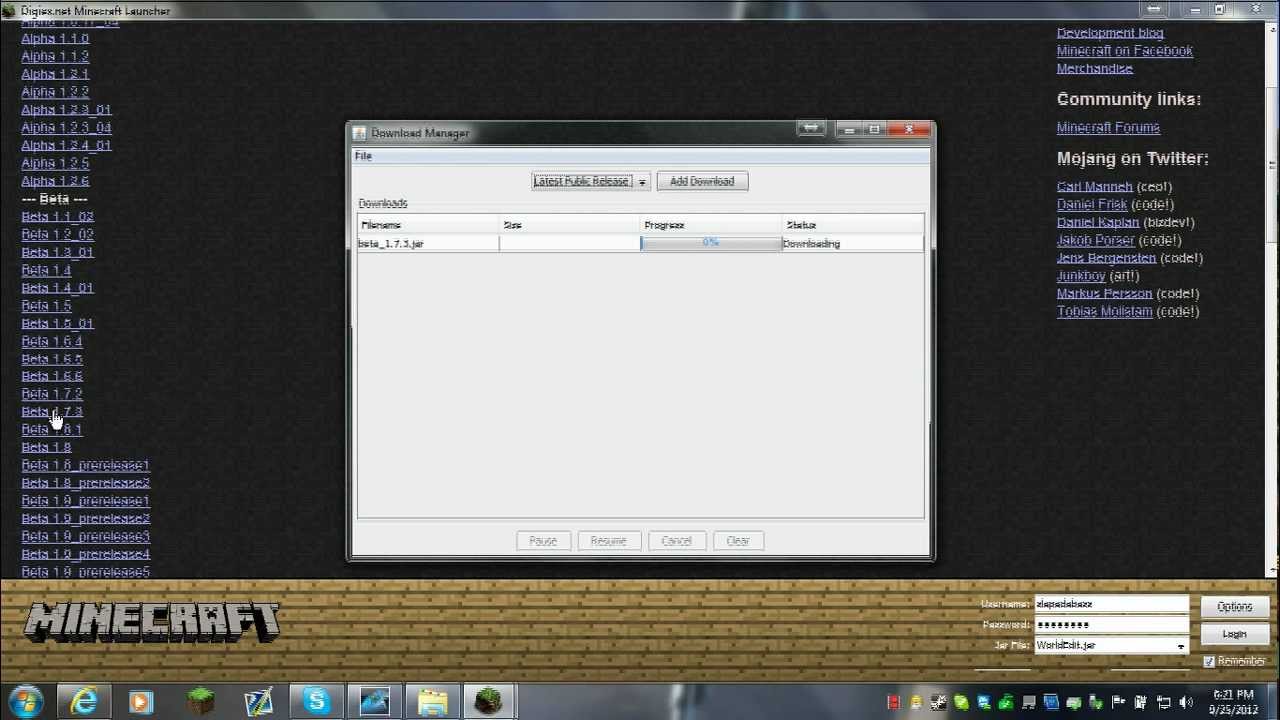Click the Login button
Viewport: 1280px width, 720px height.
[1234, 634]
